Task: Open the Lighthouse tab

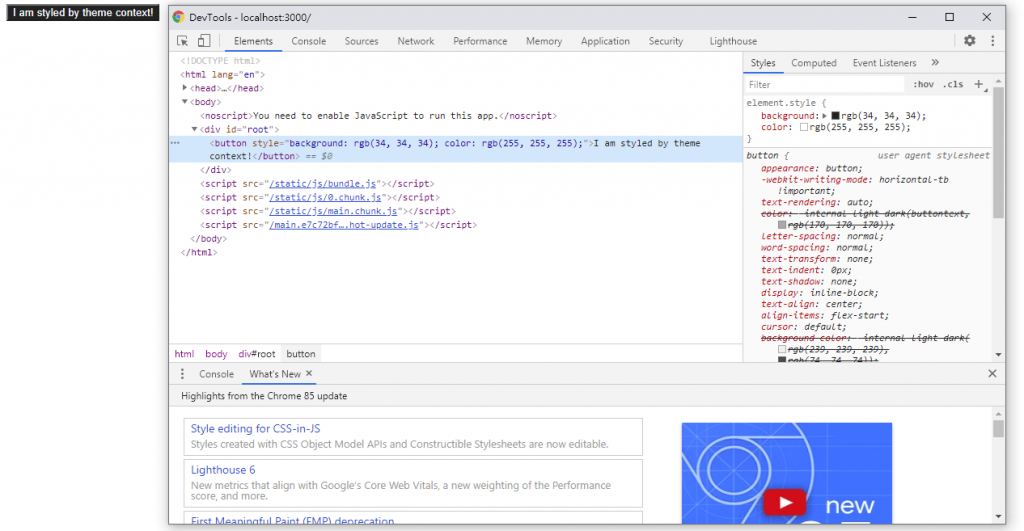Action: [x=733, y=40]
